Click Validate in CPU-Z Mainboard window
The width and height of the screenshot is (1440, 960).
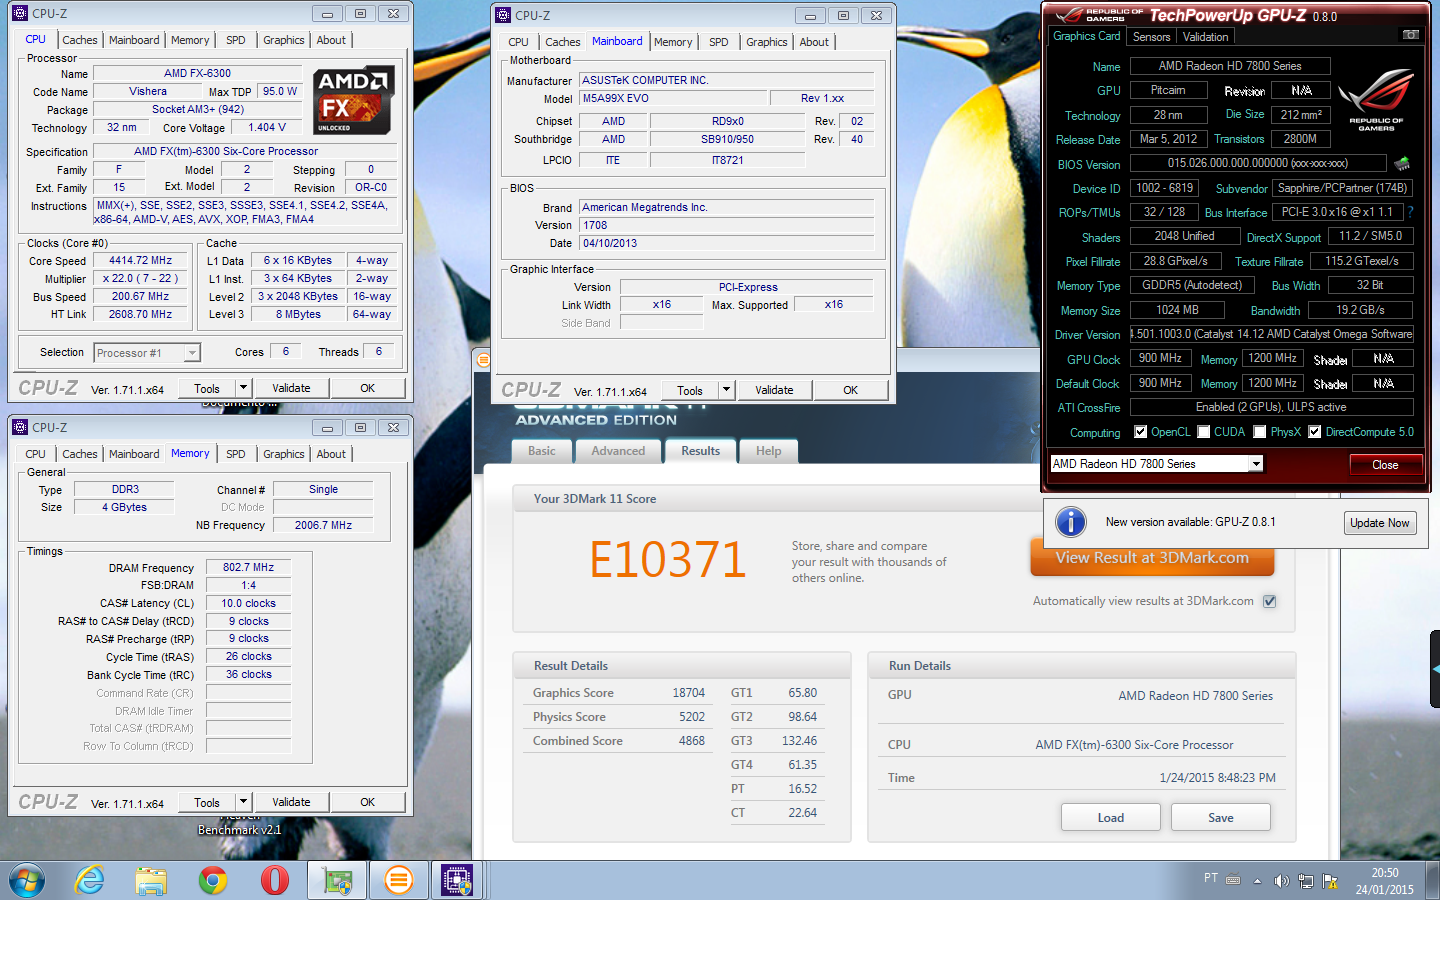point(774,390)
